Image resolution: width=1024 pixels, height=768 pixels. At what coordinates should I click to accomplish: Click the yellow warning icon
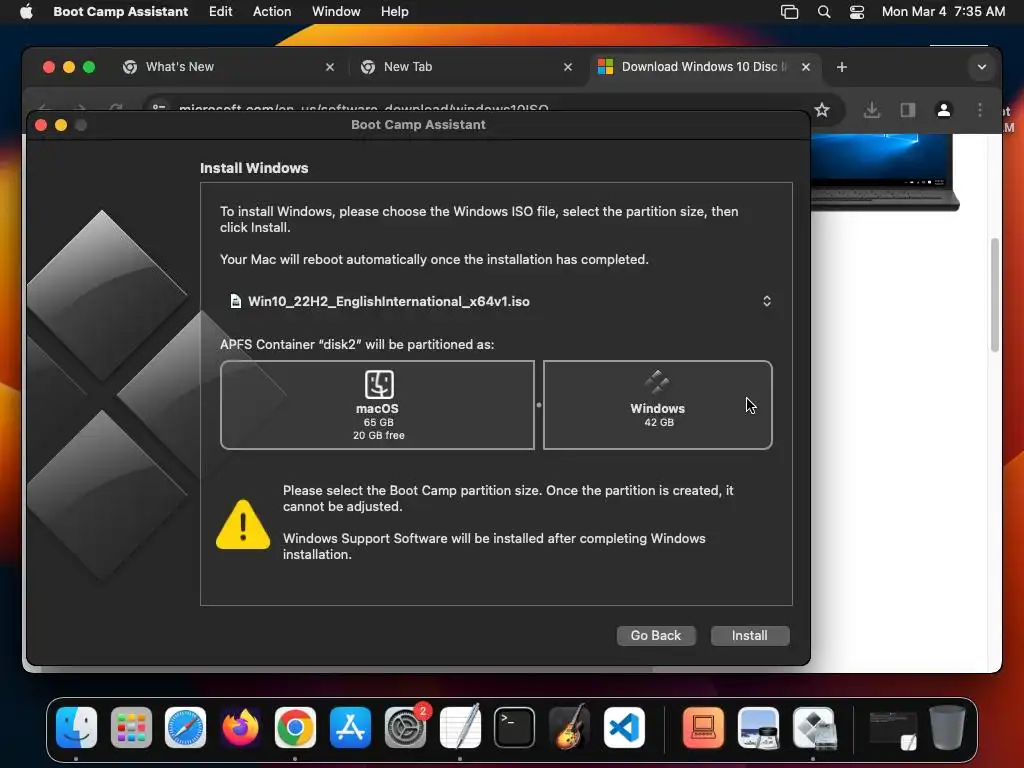tap(243, 524)
